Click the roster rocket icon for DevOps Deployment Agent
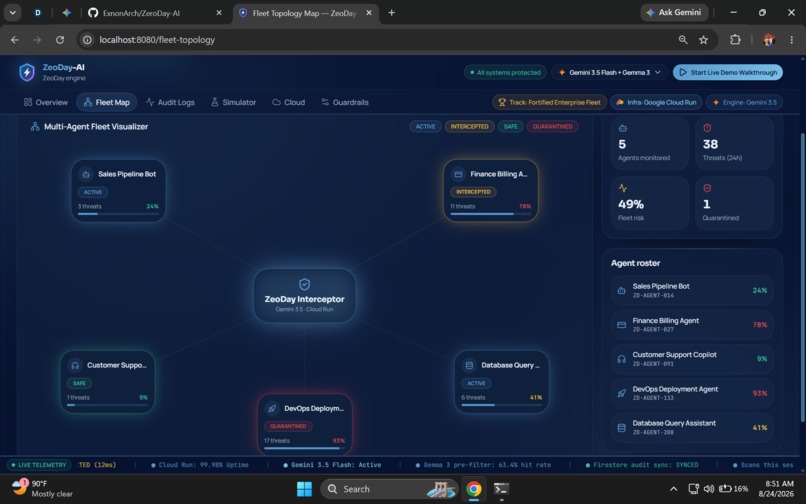 coord(621,393)
